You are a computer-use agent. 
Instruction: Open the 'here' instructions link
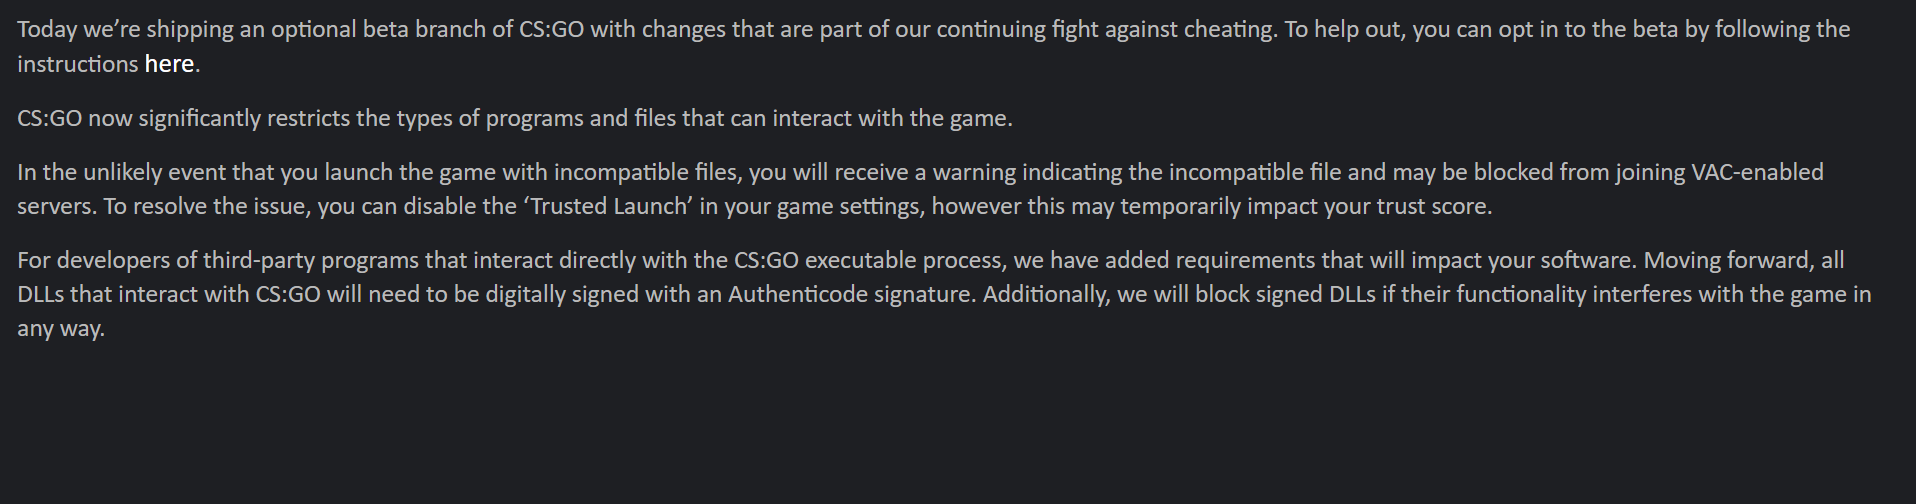pyautogui.click(x=169, y=64)
